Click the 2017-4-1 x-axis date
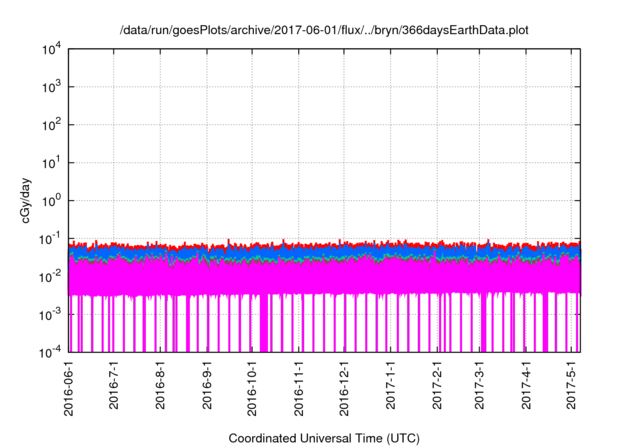Screen dimensions: 640x448 pos(526,385)
